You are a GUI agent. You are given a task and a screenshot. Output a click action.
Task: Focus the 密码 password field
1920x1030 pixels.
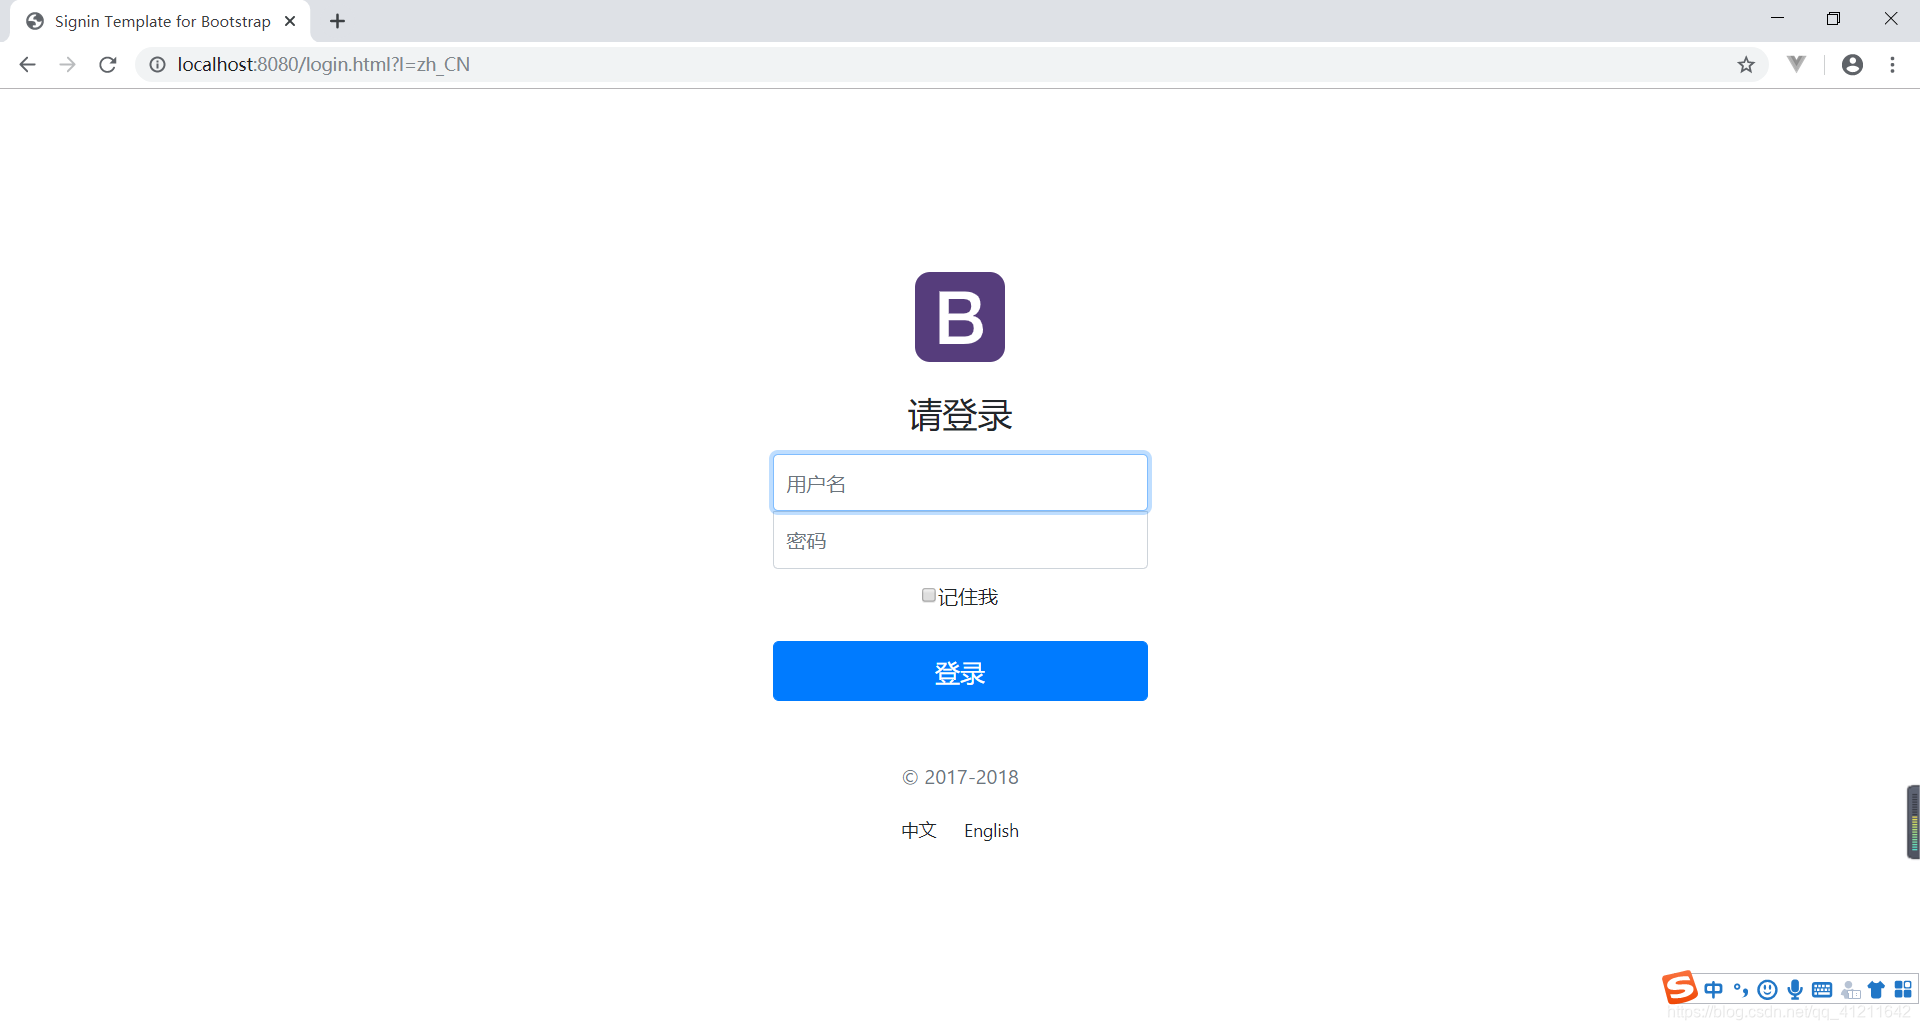coord(960,541)
